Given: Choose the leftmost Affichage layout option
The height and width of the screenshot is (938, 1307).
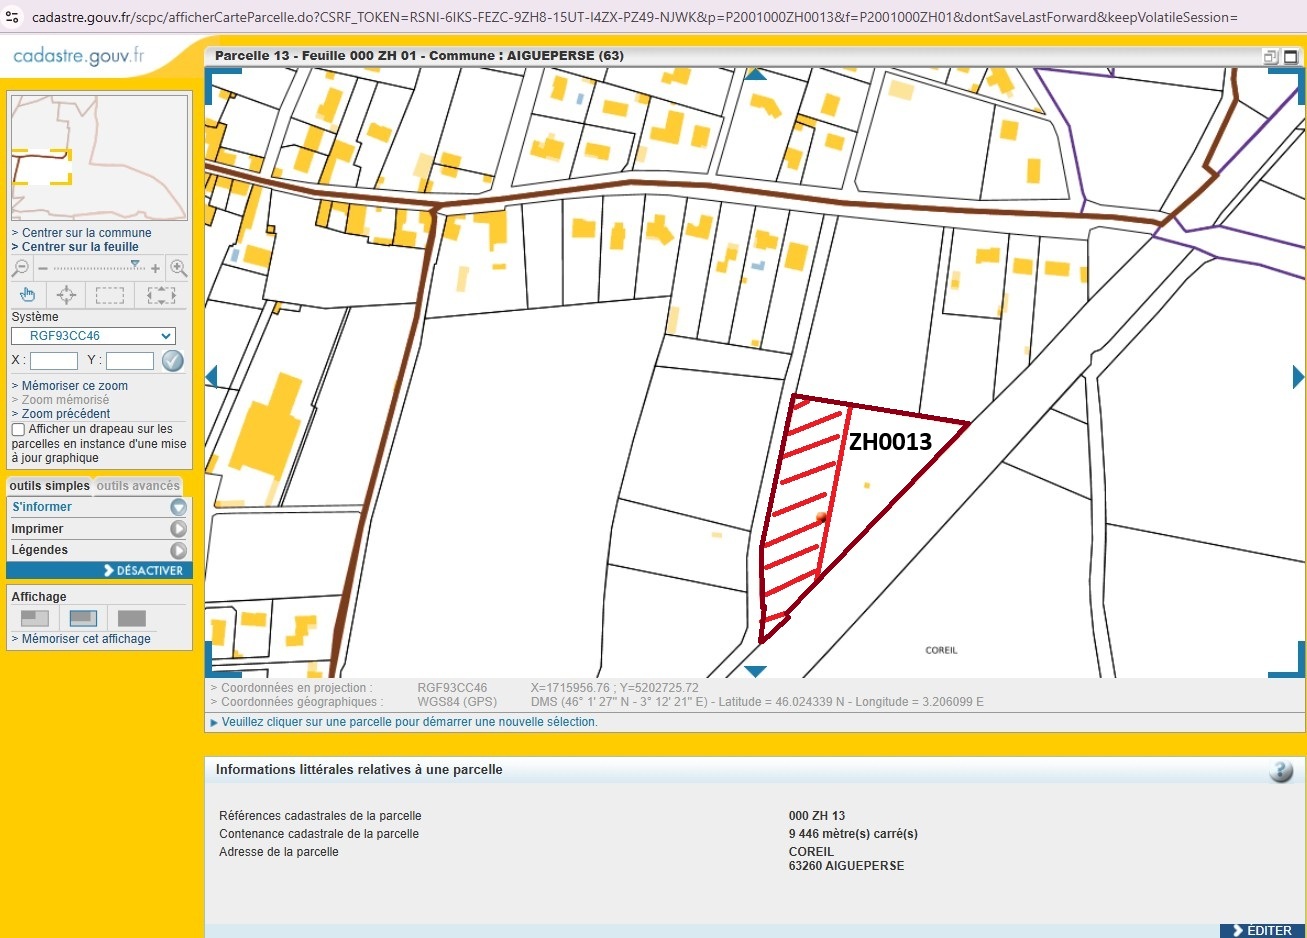Looking at the screenshot, I should pyautogui.click(x=35, y=618).
